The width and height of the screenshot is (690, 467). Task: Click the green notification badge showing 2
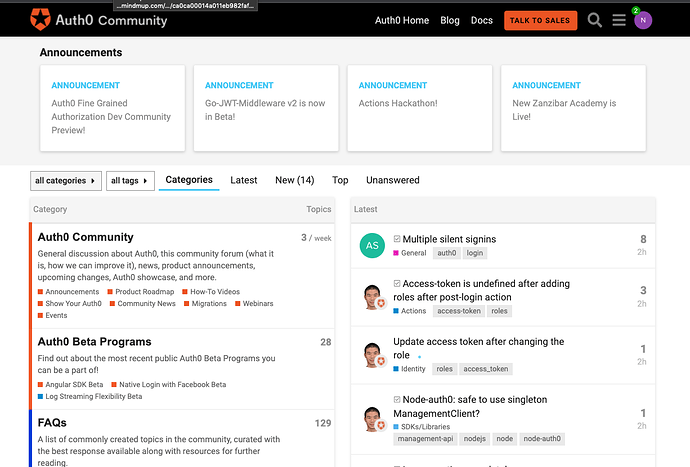(x=635, y=11)
